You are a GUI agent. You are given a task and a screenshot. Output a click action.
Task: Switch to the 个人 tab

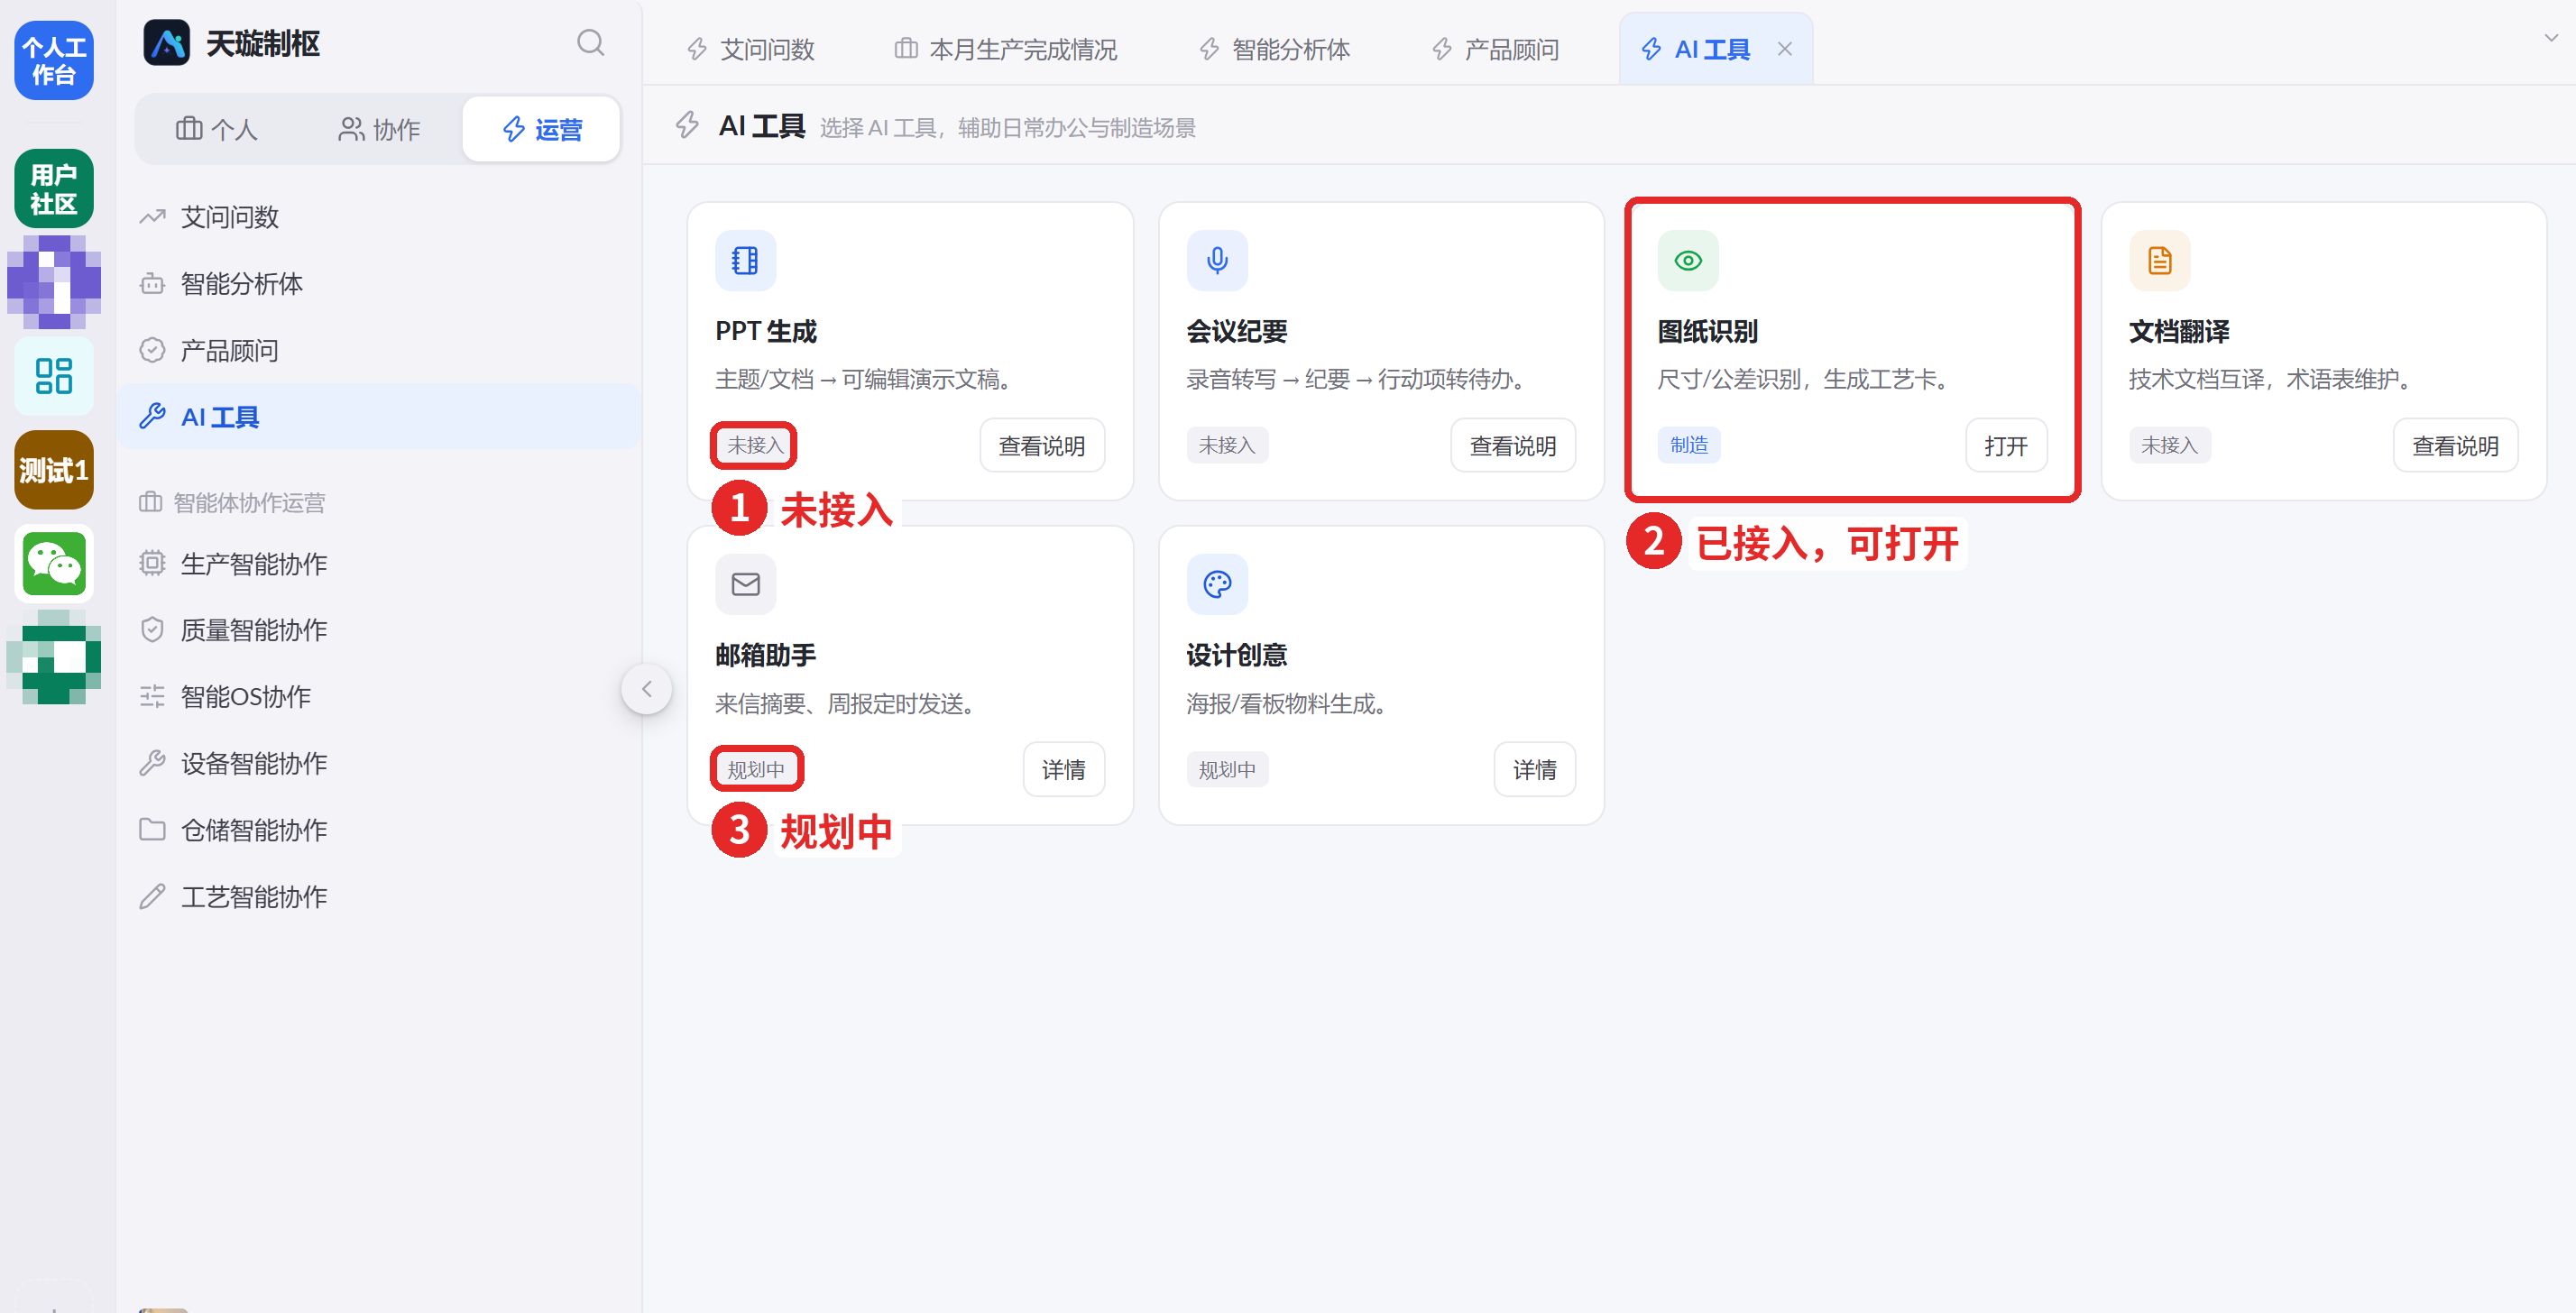click(217, 129)
